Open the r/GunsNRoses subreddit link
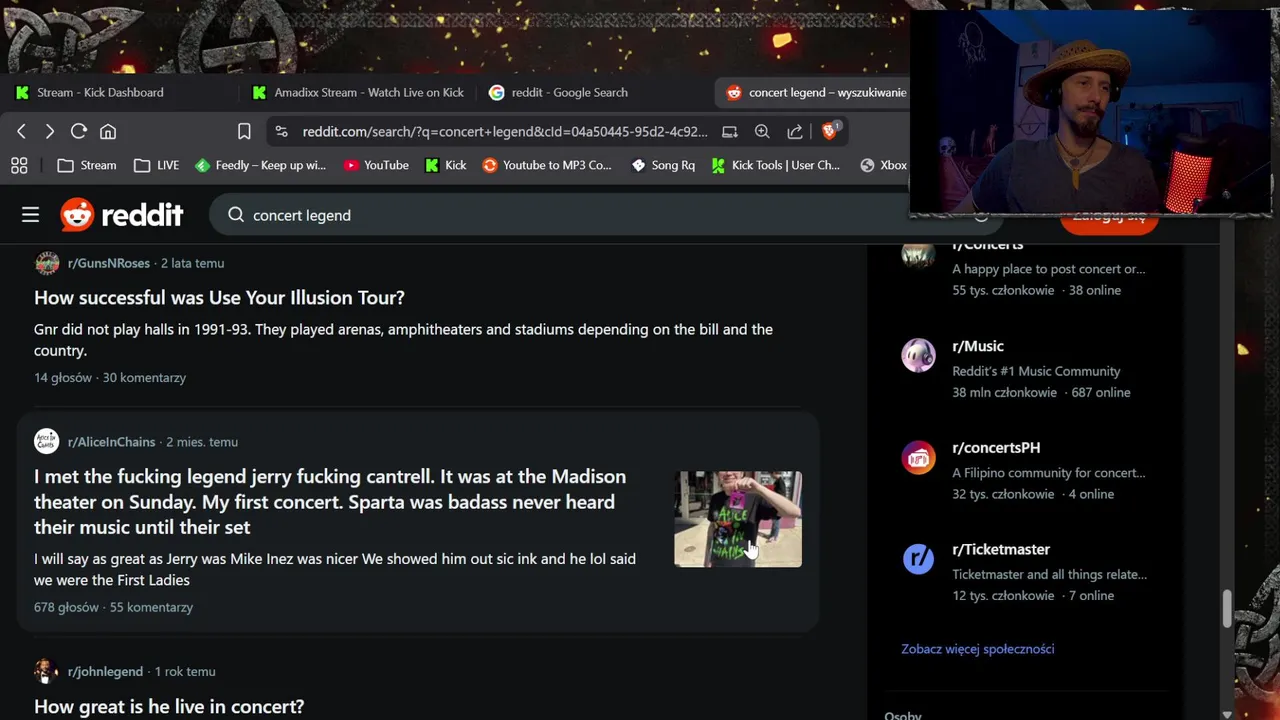The width and height of the screenshot is (1280, 720). click(109, 263)
